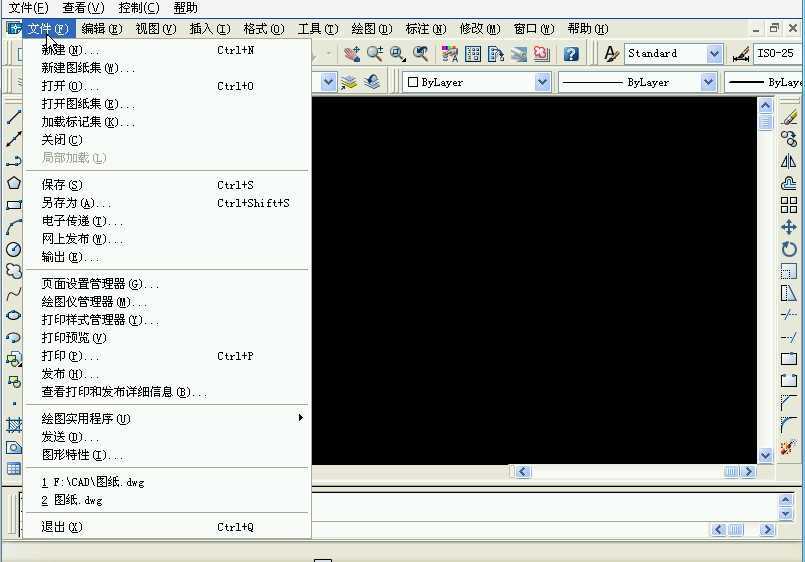Screen dimensions: 805x562
Task: Select the Construction Line tool
Action: click(x=14, y=139)
